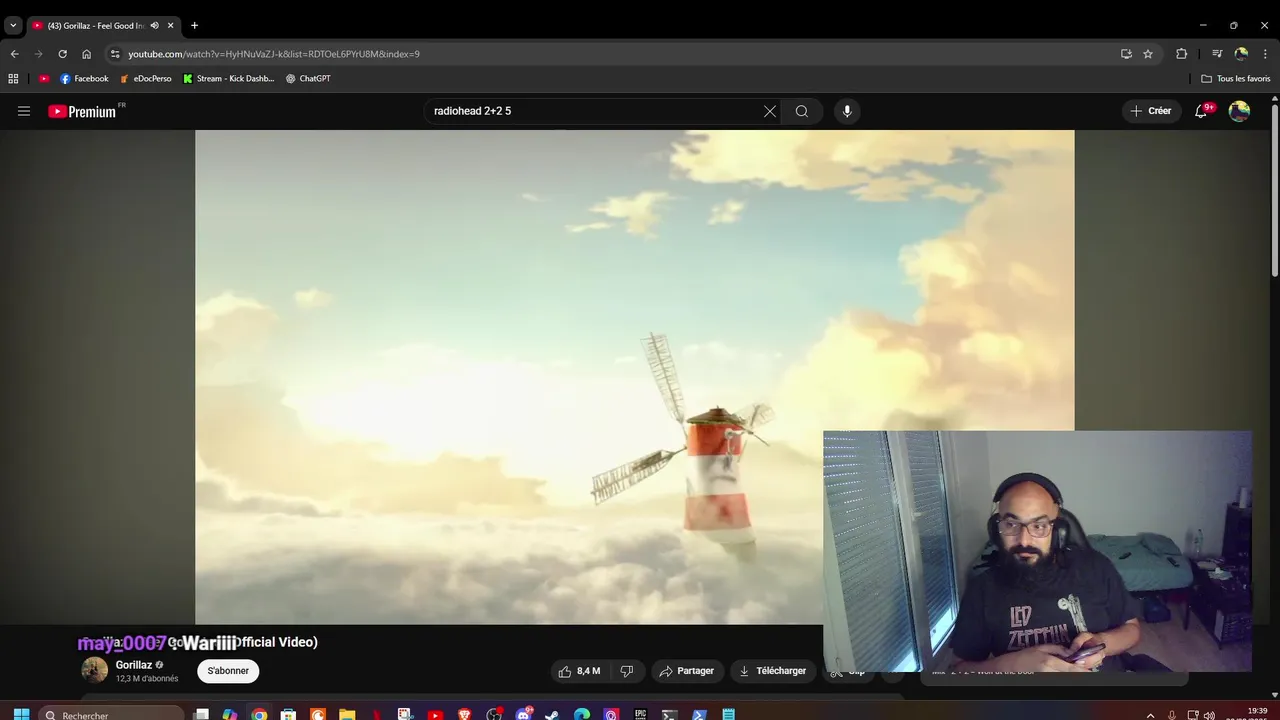Screen dimensions: 1280x720
Task: Open a new browser tab
Action: [x=194, y=25]
